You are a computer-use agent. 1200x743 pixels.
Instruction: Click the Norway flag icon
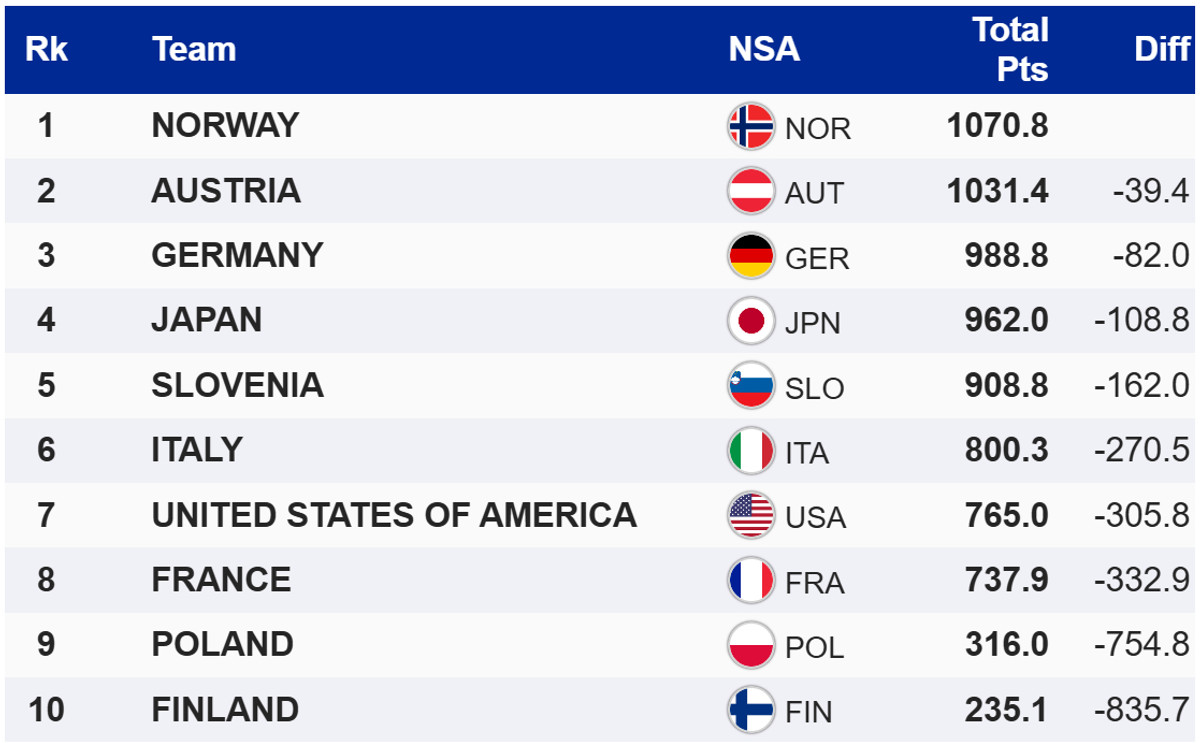[751, 127]
